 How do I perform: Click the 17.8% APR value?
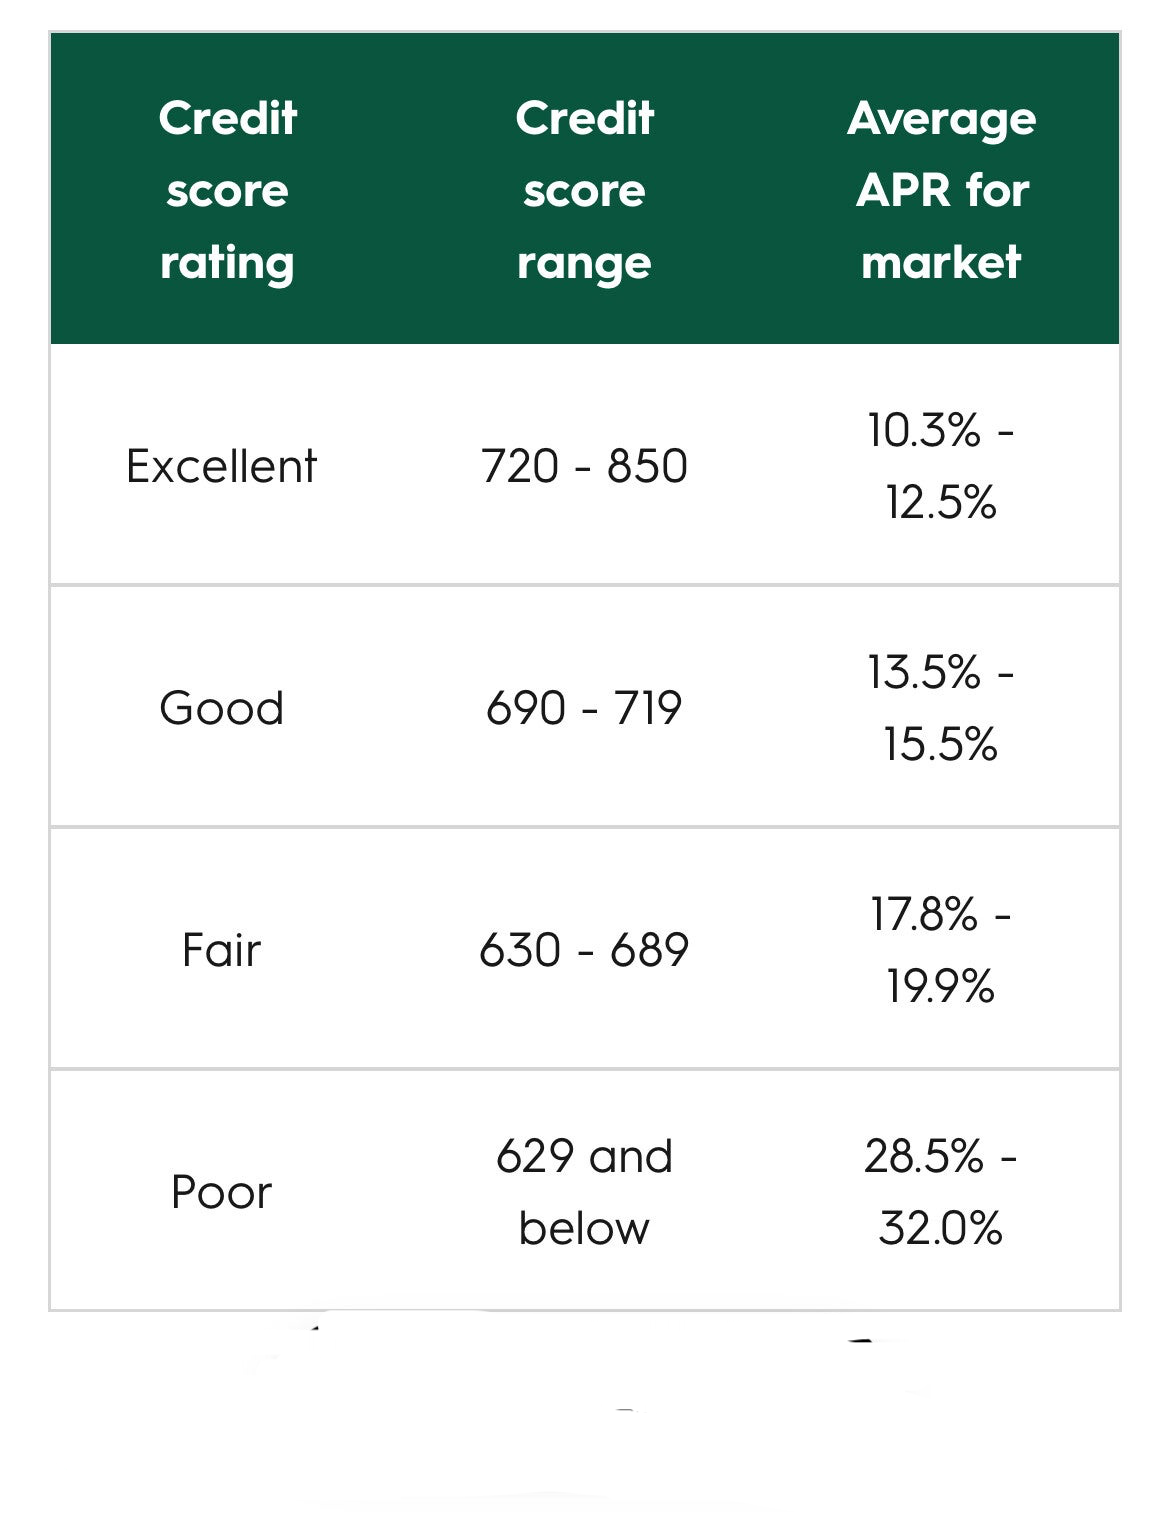click(923, 915)
